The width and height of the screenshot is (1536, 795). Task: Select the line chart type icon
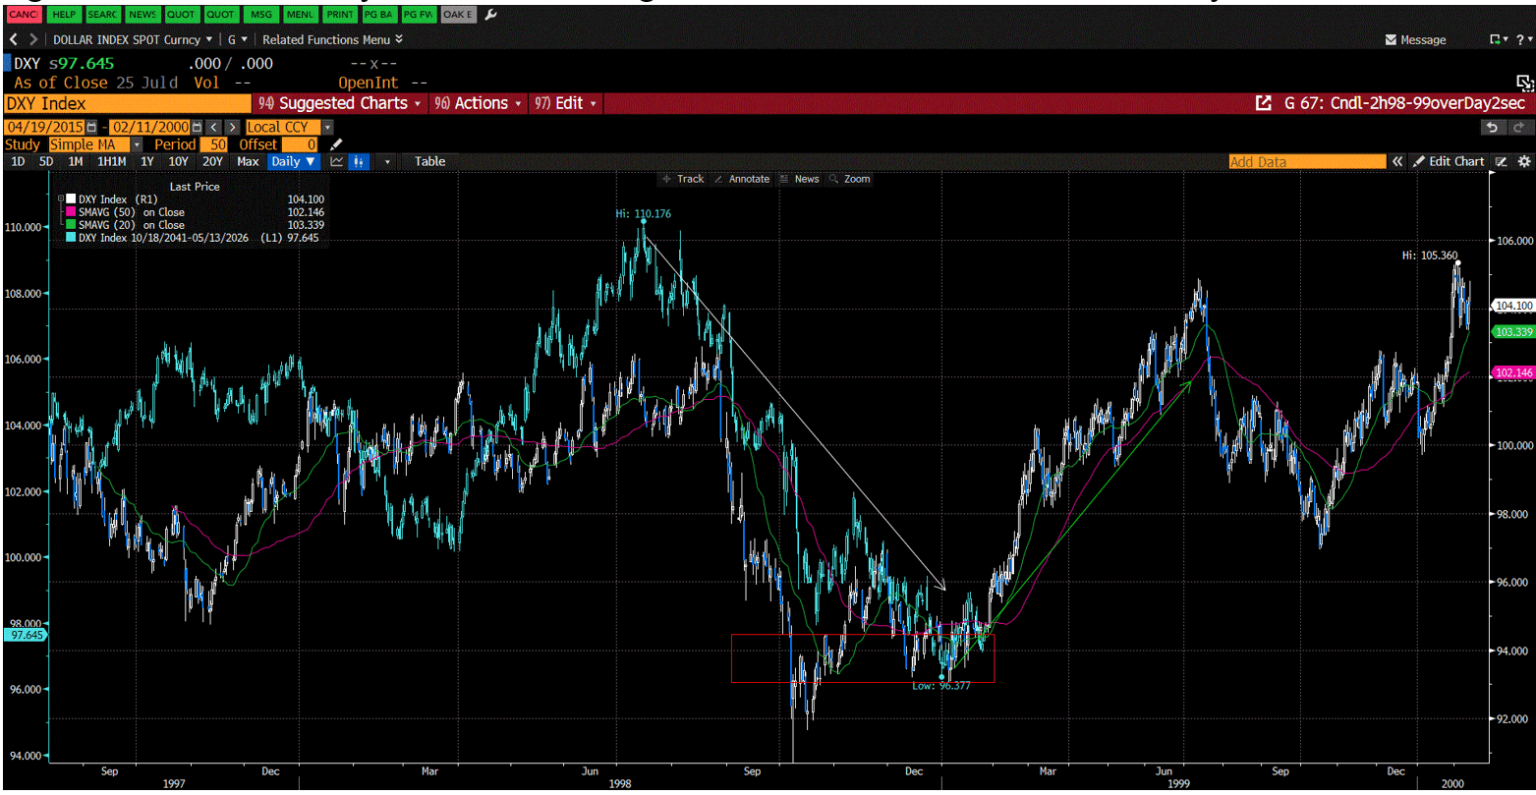click(337, 161)
